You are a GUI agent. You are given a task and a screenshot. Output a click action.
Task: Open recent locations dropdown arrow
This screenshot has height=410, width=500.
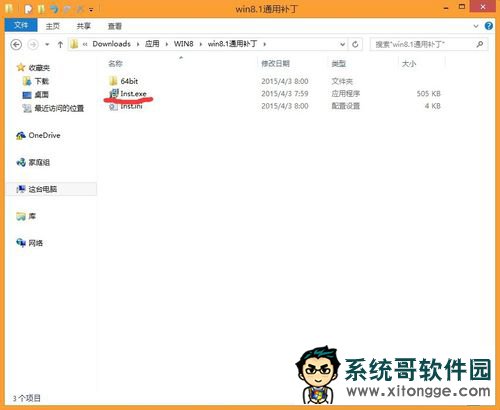(x=47, y=44)
